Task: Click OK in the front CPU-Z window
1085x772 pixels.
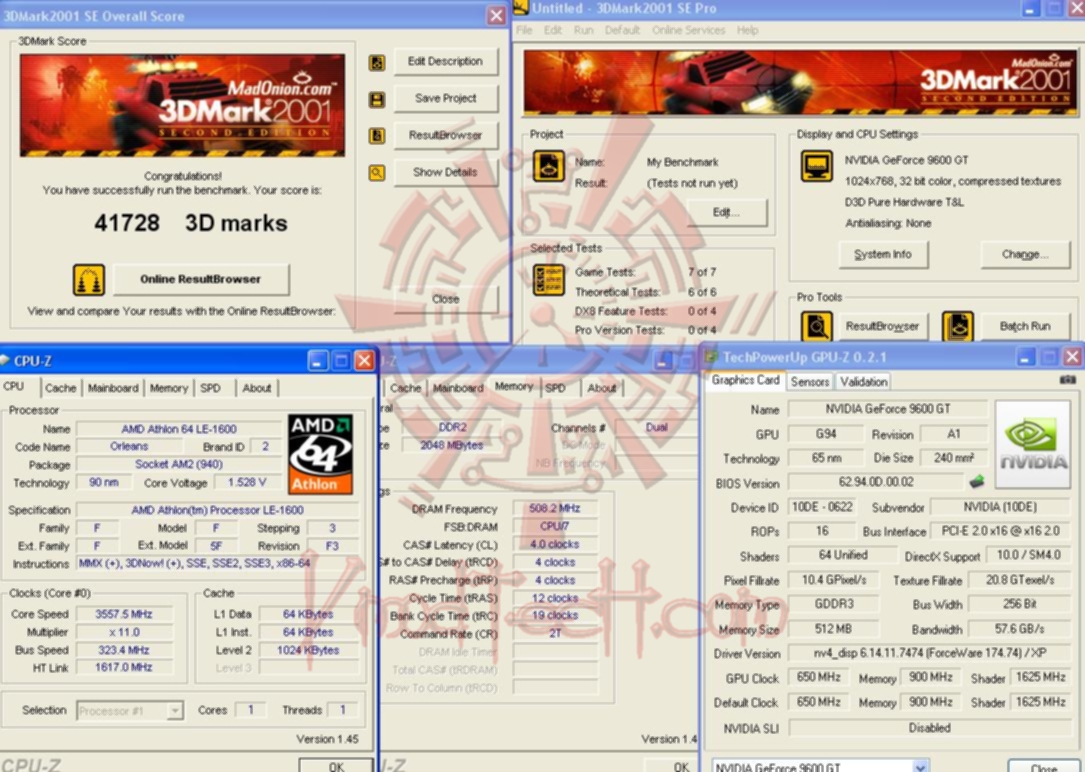Action: pos(336,765)
